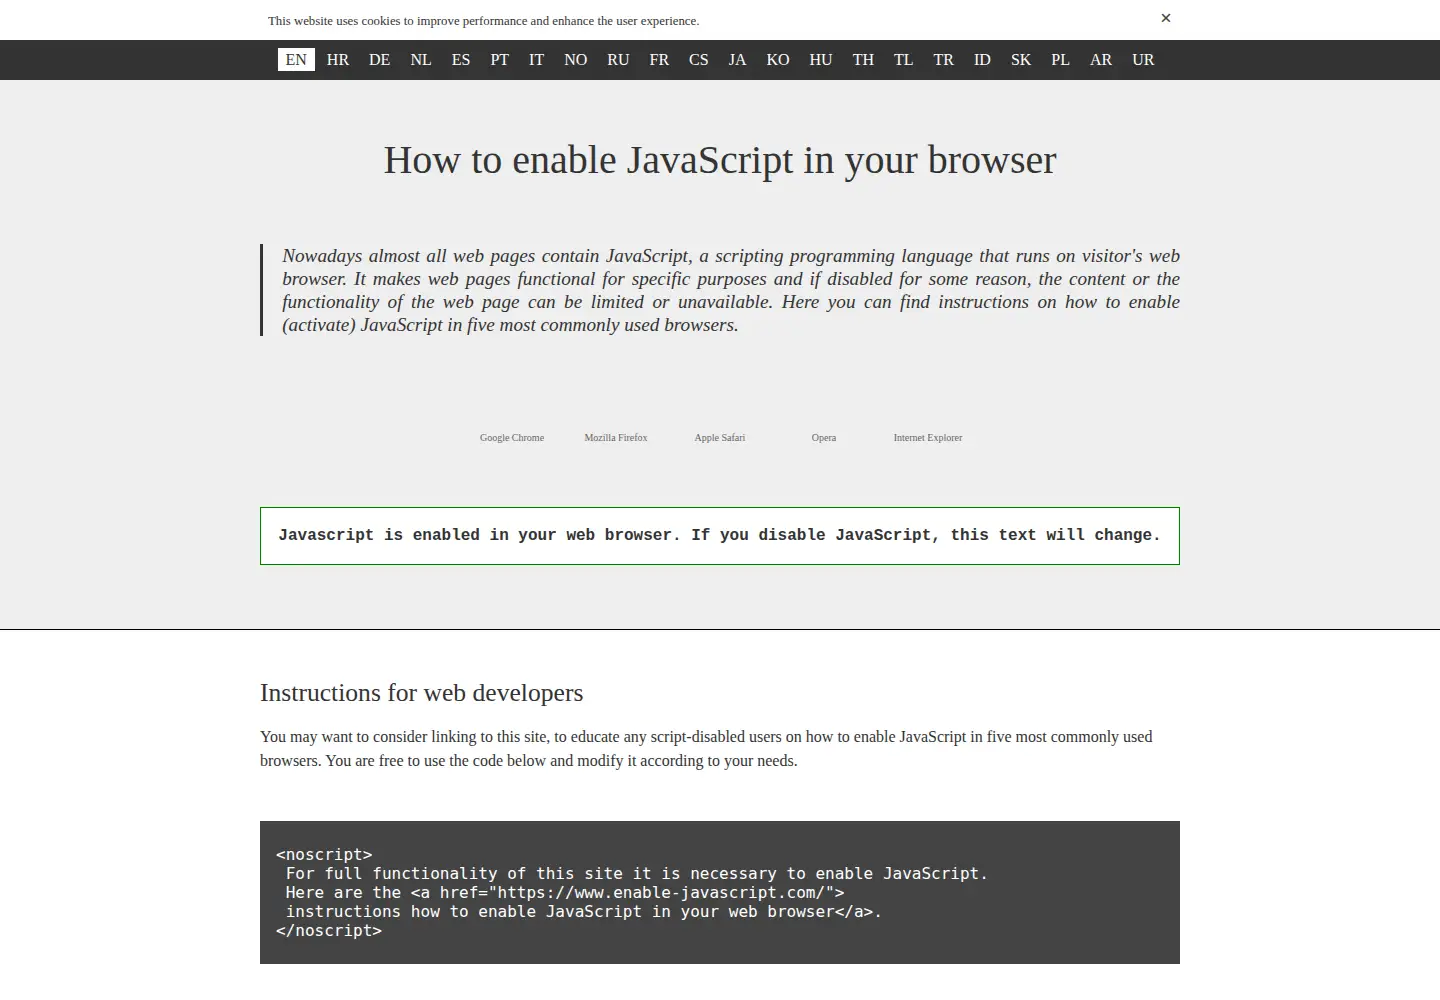This screenshot has height=1000, width=1440.
Task: Click the 'Instructions for web developers' heading
Action: pyautogui.click(x=421, y=693)
